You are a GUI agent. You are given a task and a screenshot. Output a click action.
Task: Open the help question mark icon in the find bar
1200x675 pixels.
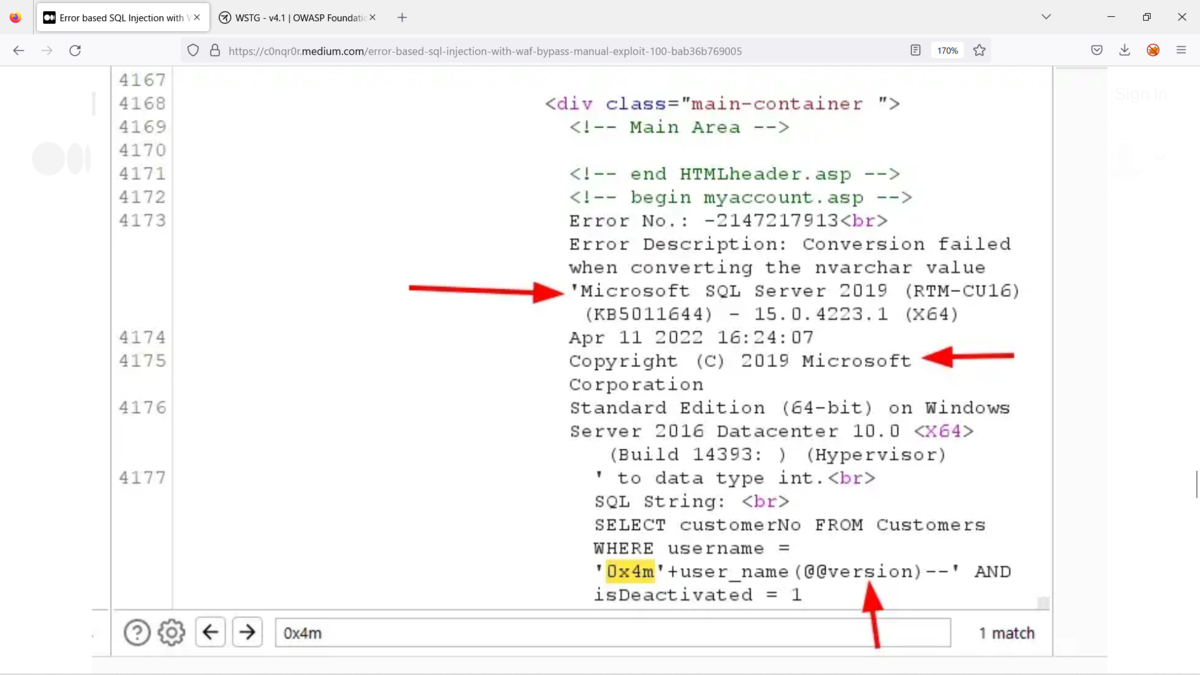click(137, 632)
